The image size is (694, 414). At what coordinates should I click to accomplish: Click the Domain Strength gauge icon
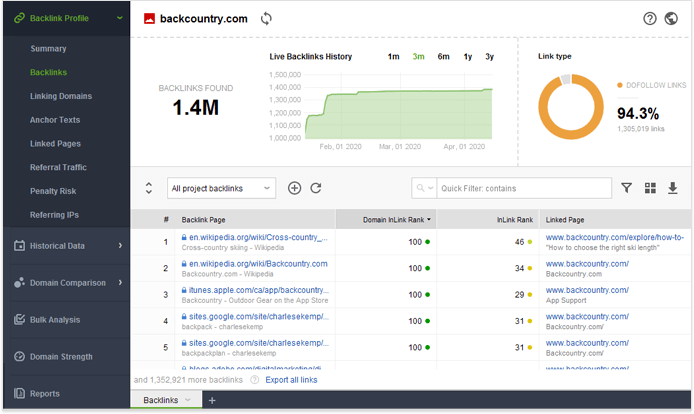click(x=19, y=356)
